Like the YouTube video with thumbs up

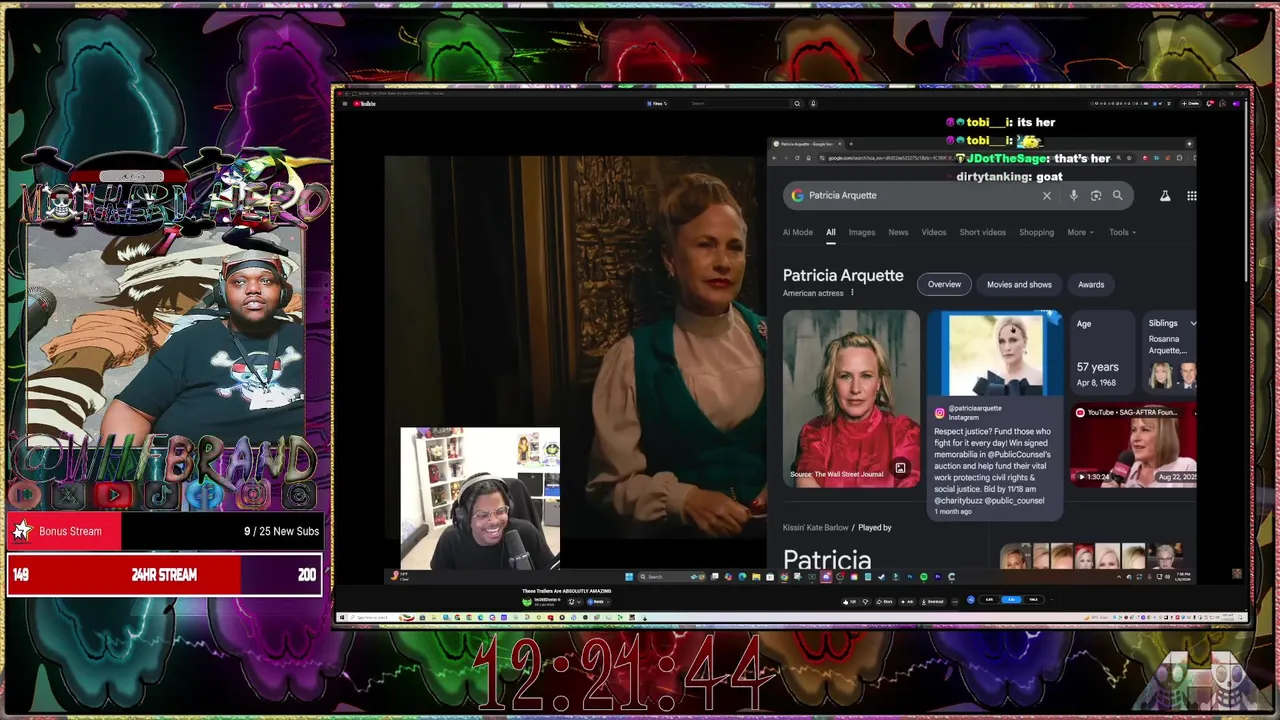pyautogui.click(x=850, y=601)
